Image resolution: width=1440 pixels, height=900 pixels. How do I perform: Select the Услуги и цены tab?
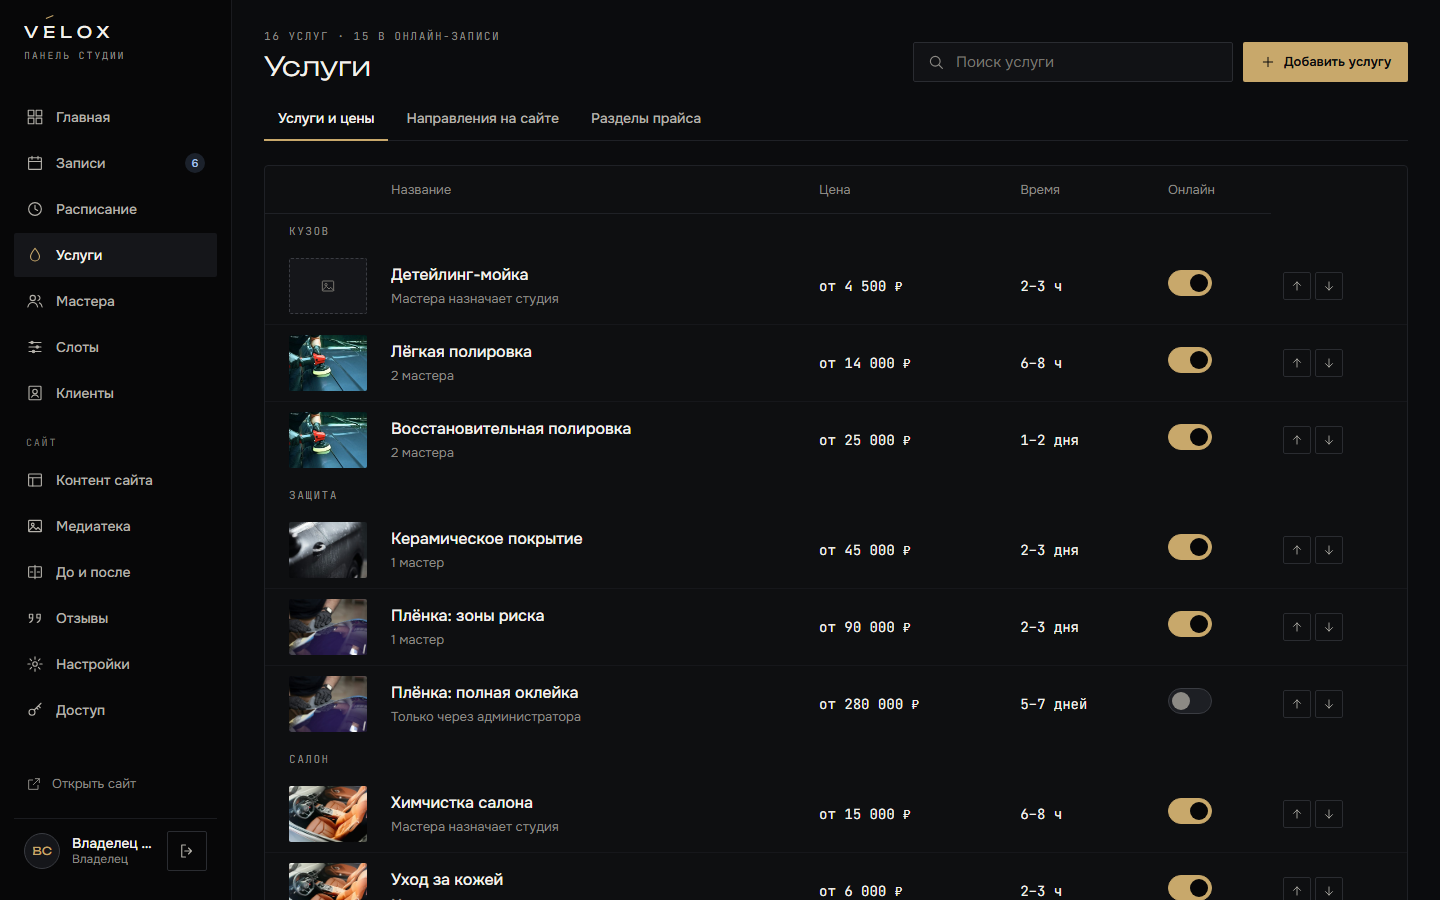(x=326, y=118)
